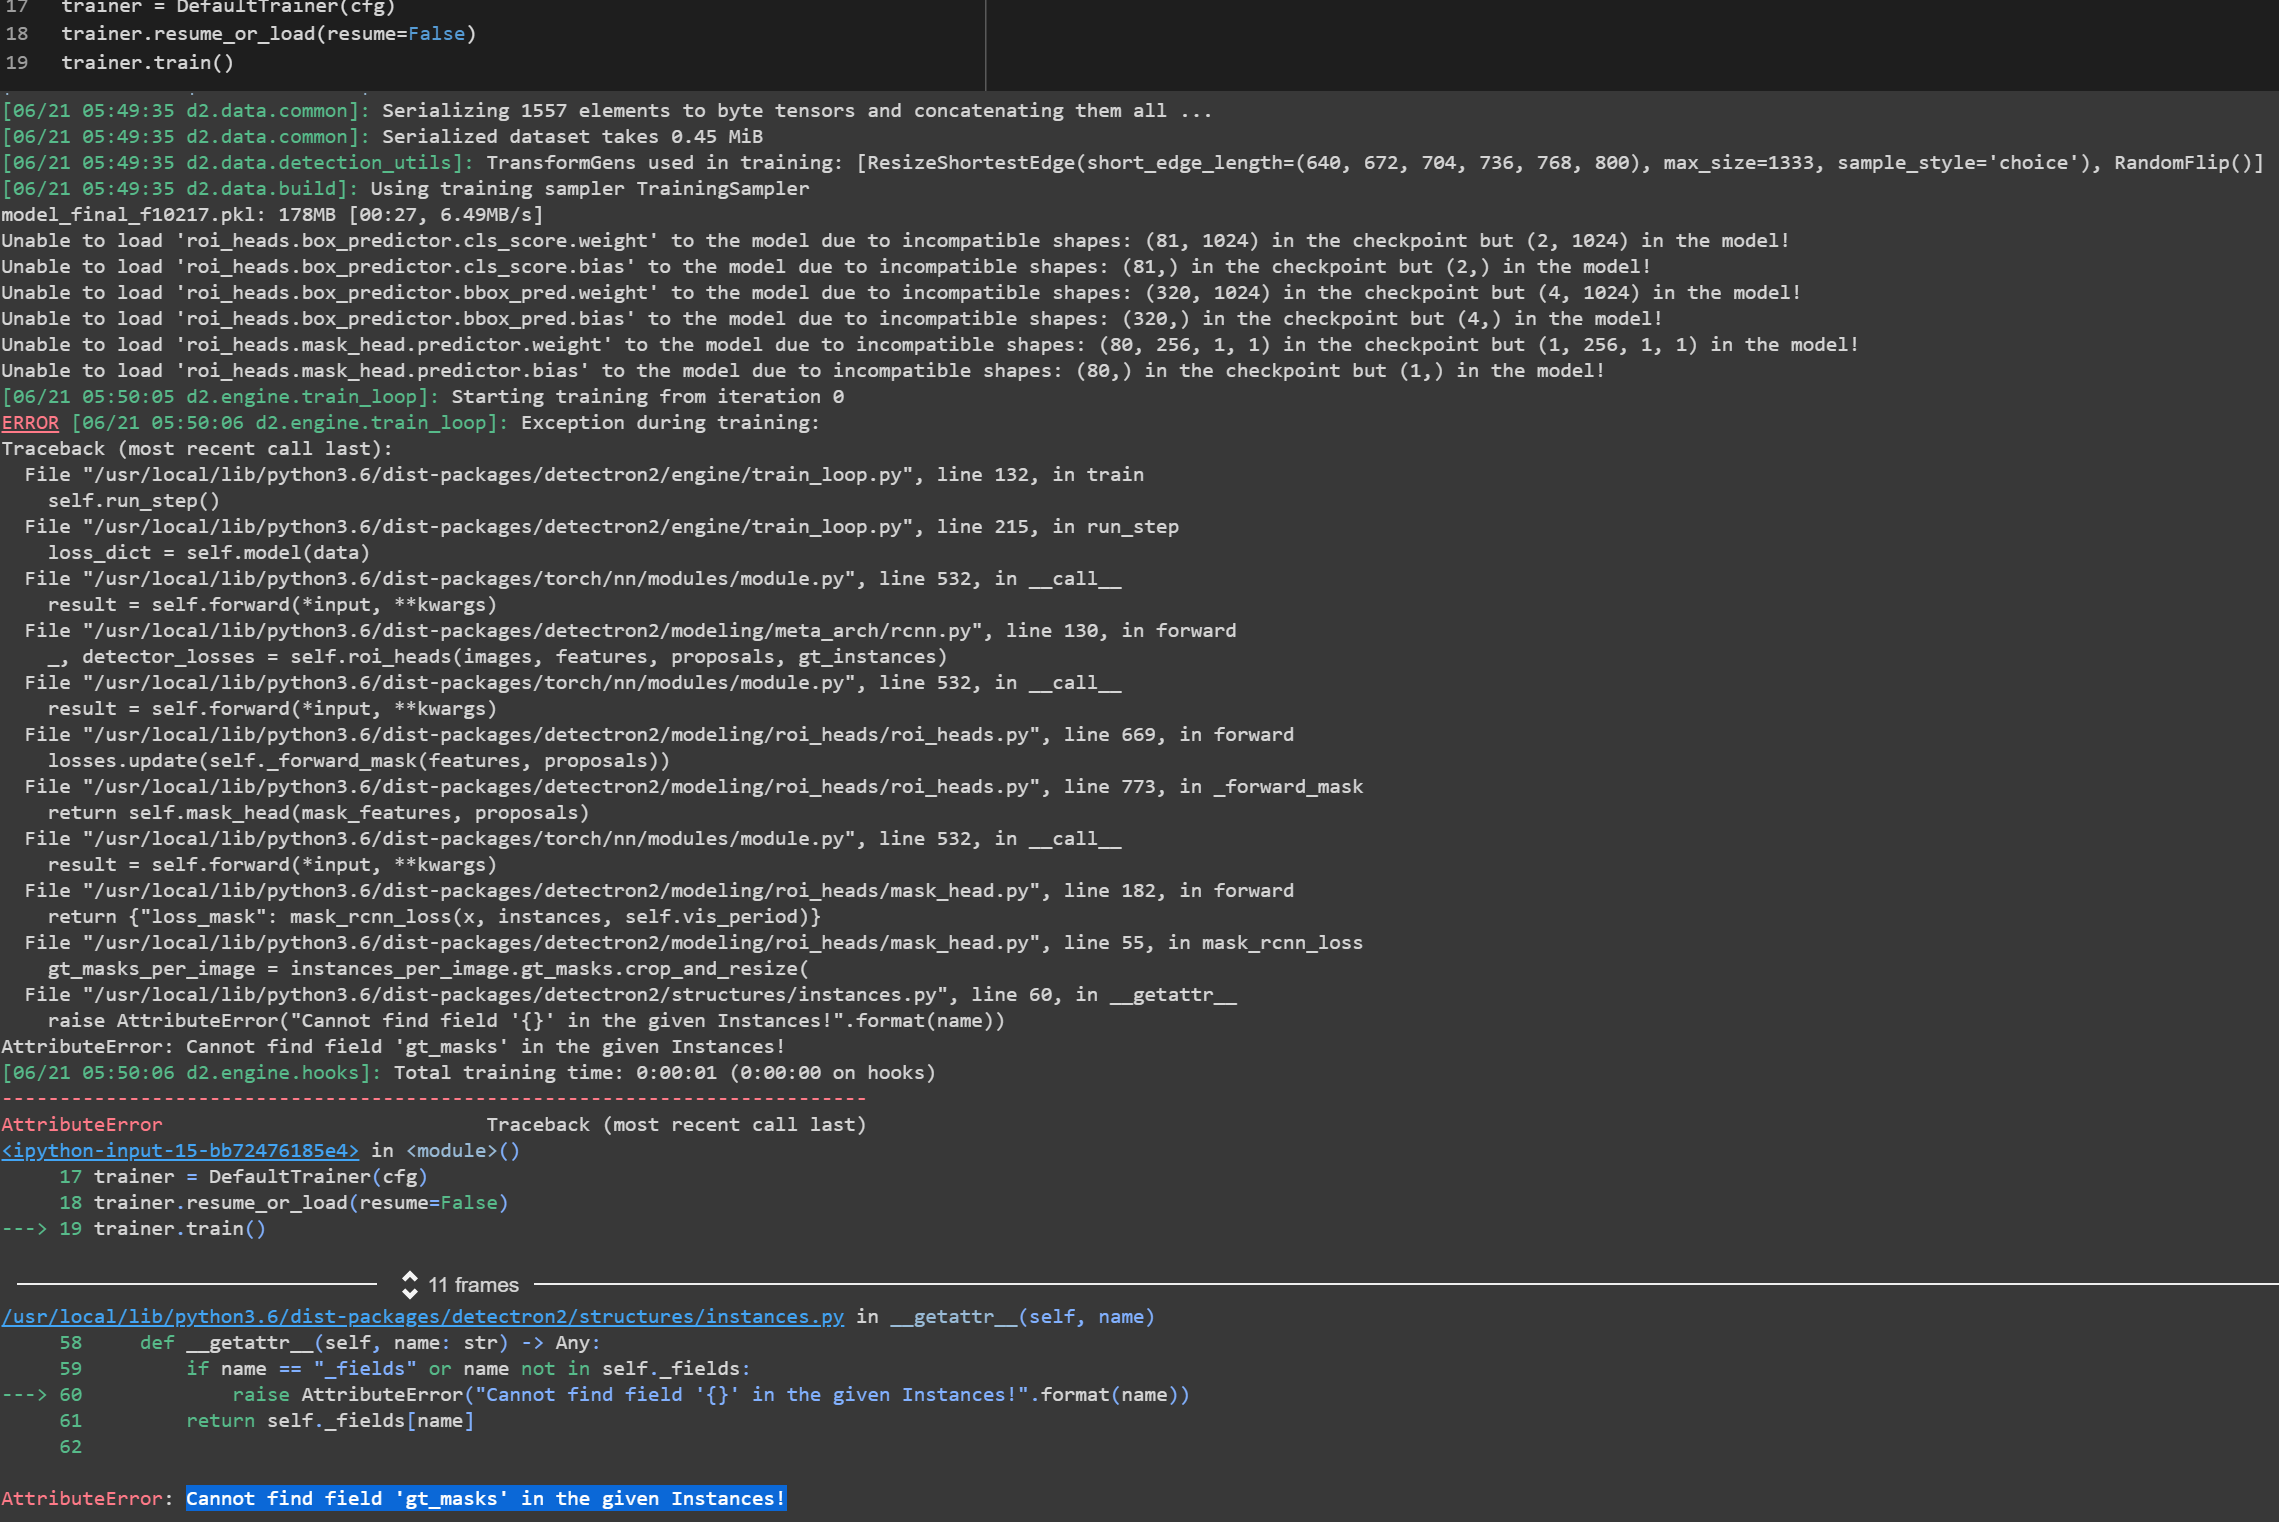Click the up-down arrows beside 11 frames
2279x1522 pixels.
click(410, 1285)
